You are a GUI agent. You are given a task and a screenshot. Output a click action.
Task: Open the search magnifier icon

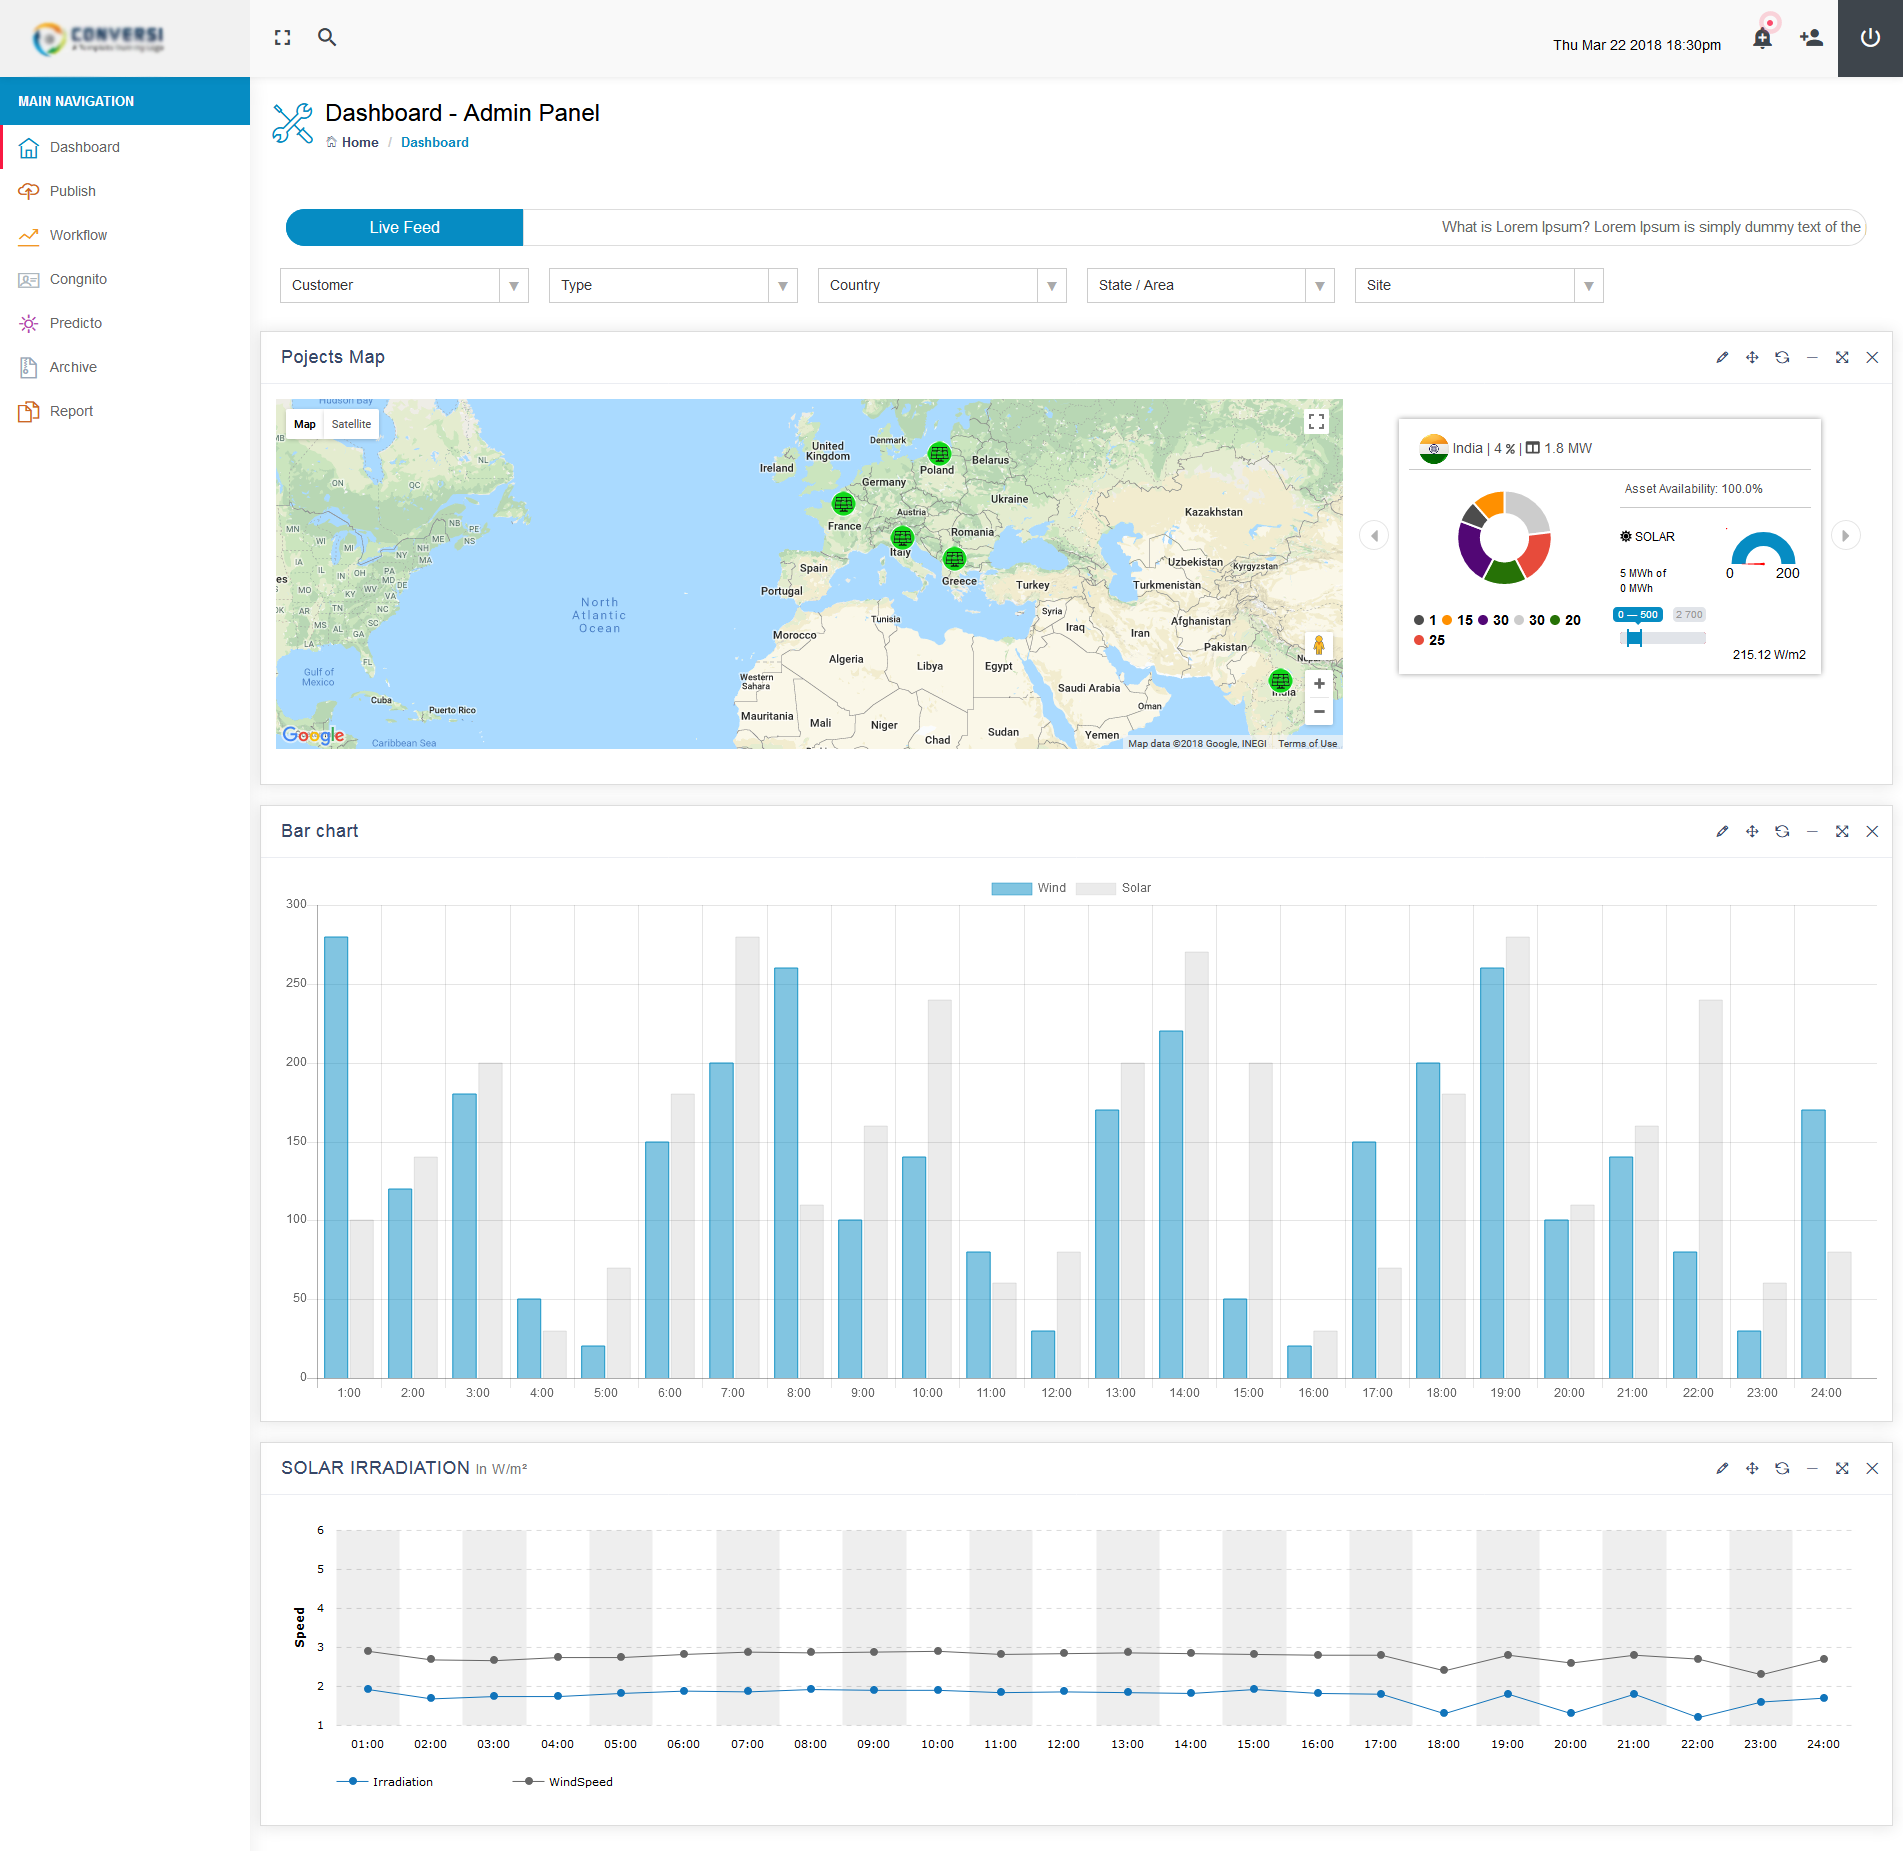327,38
